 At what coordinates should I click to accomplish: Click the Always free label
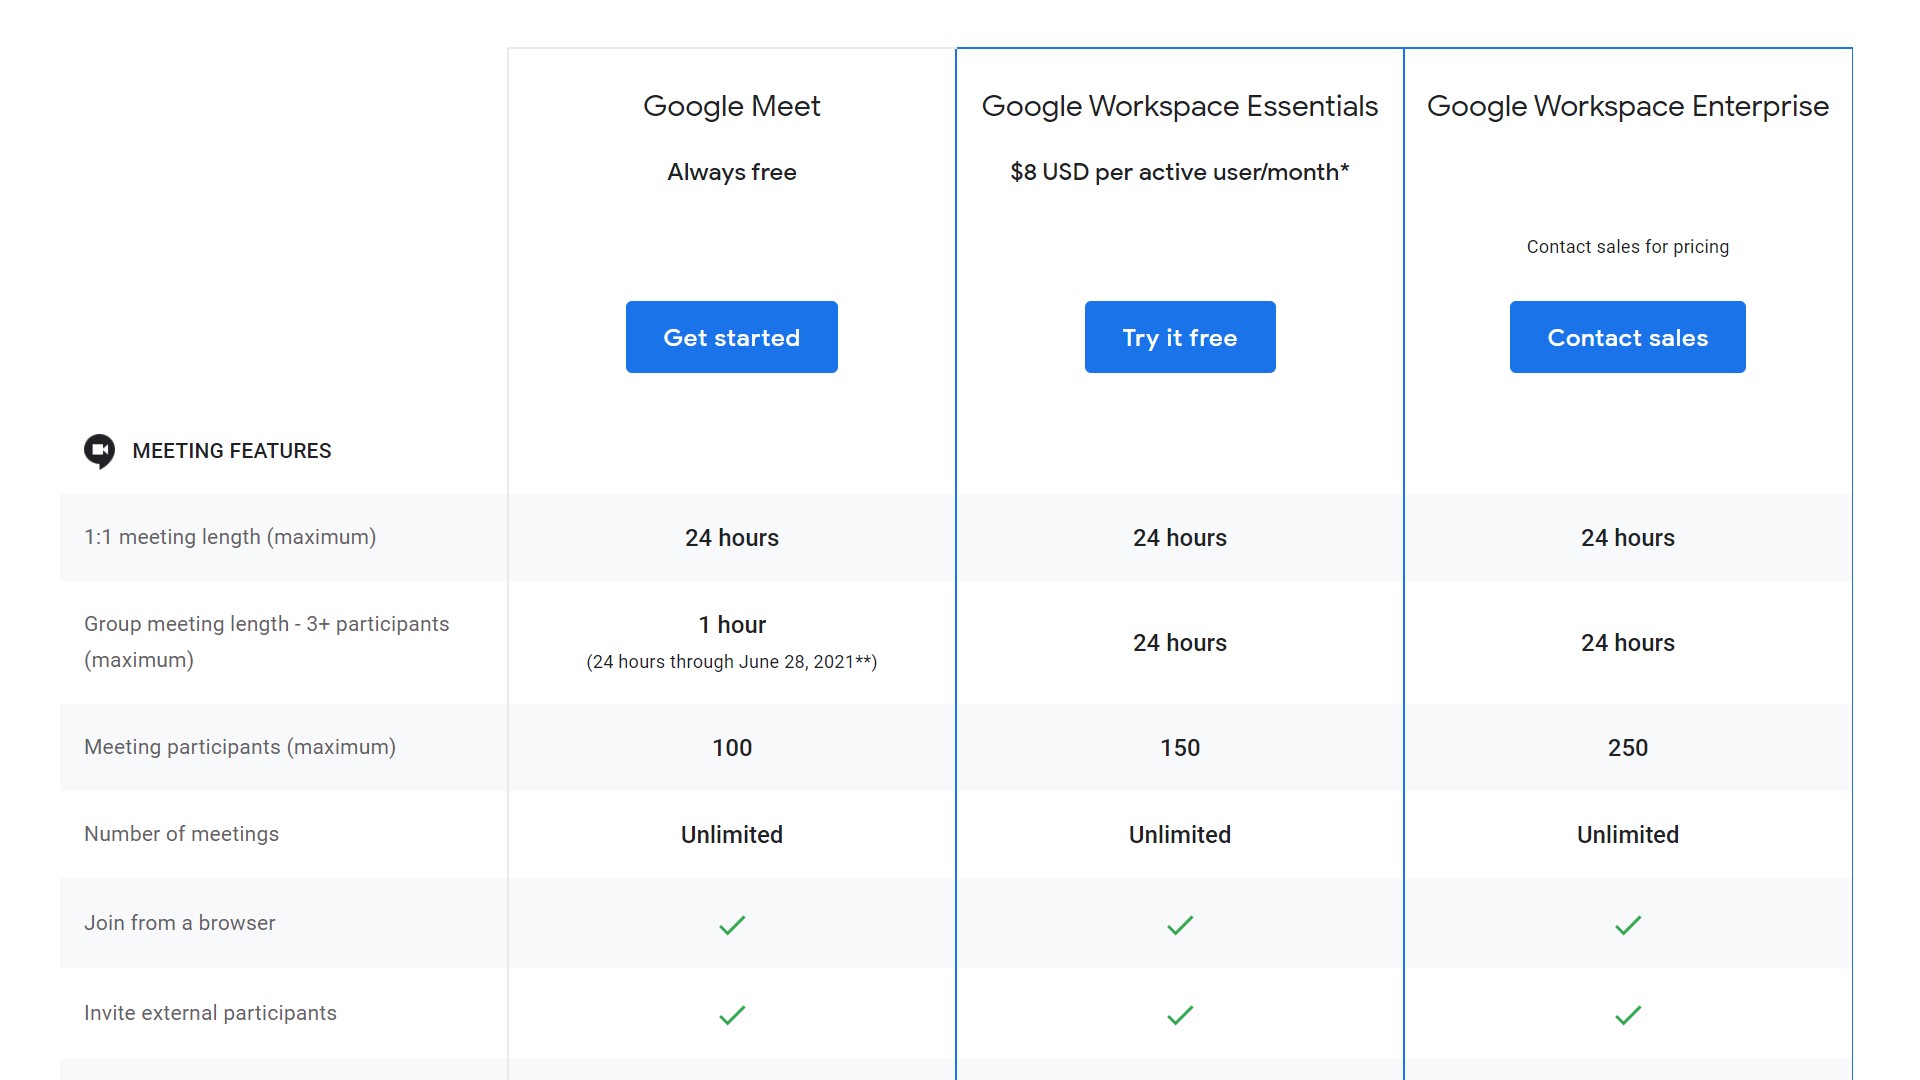731,172
